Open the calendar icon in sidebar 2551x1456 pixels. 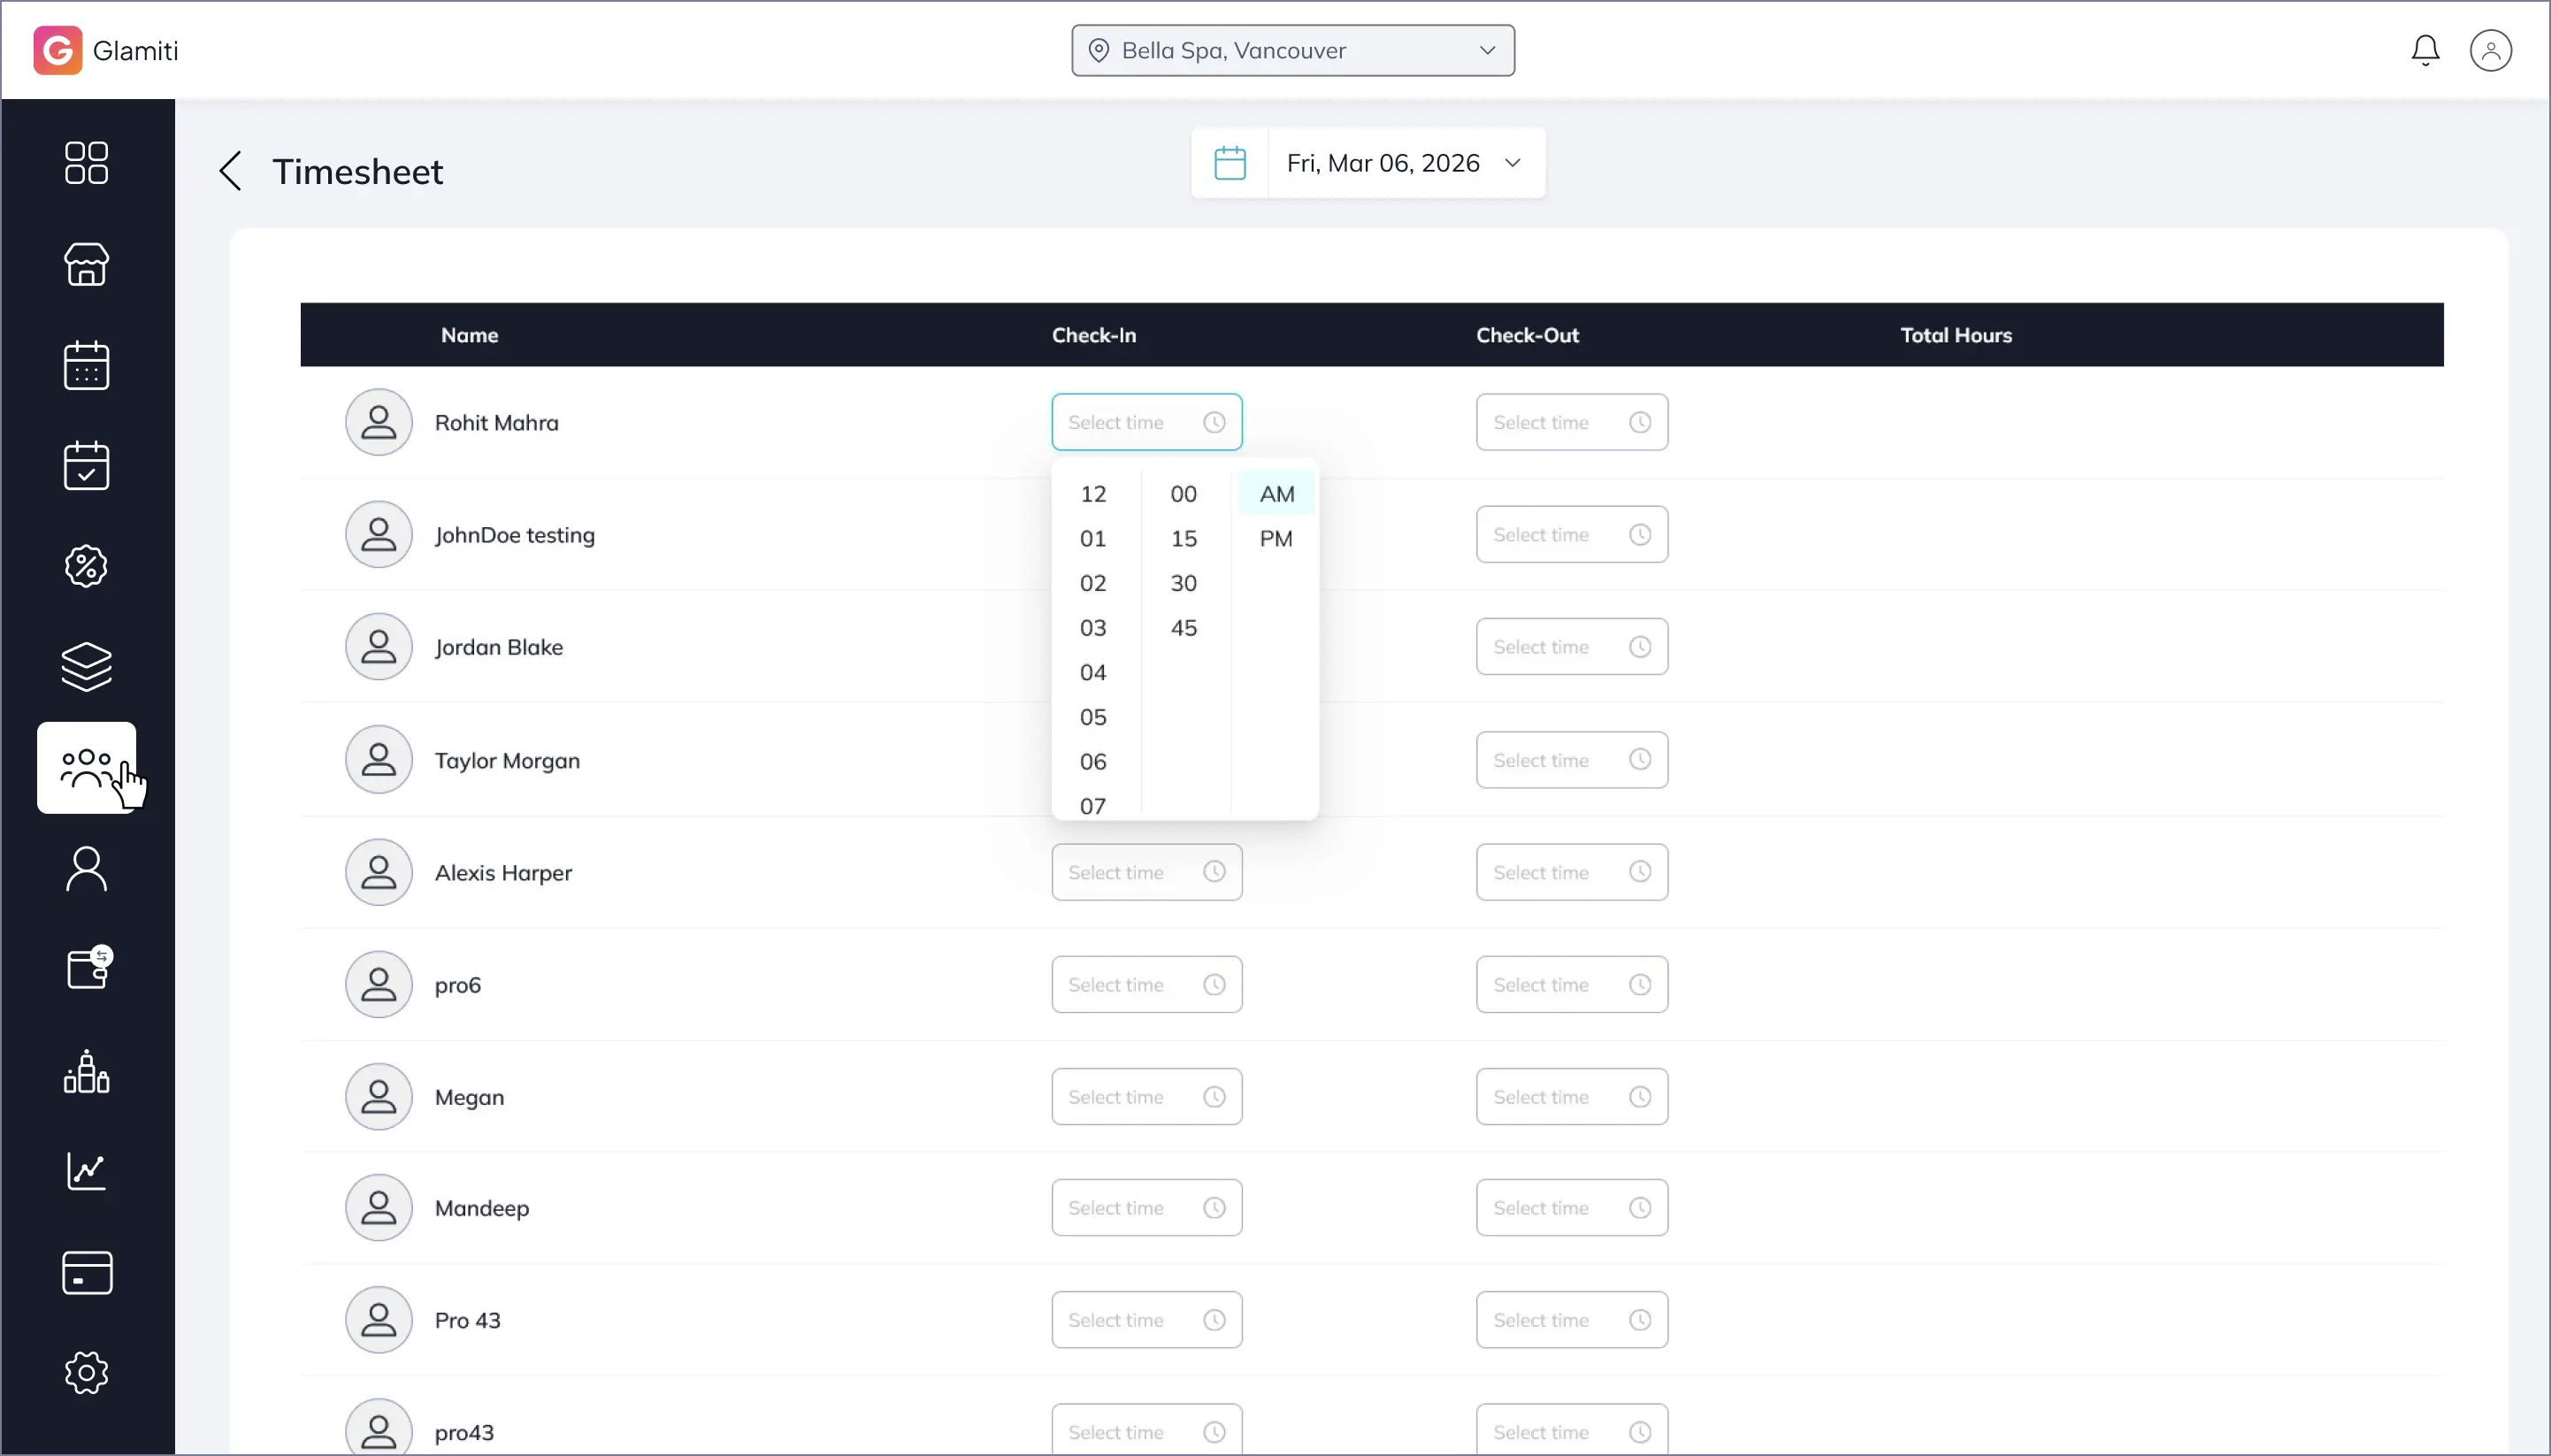pos(86,365)
